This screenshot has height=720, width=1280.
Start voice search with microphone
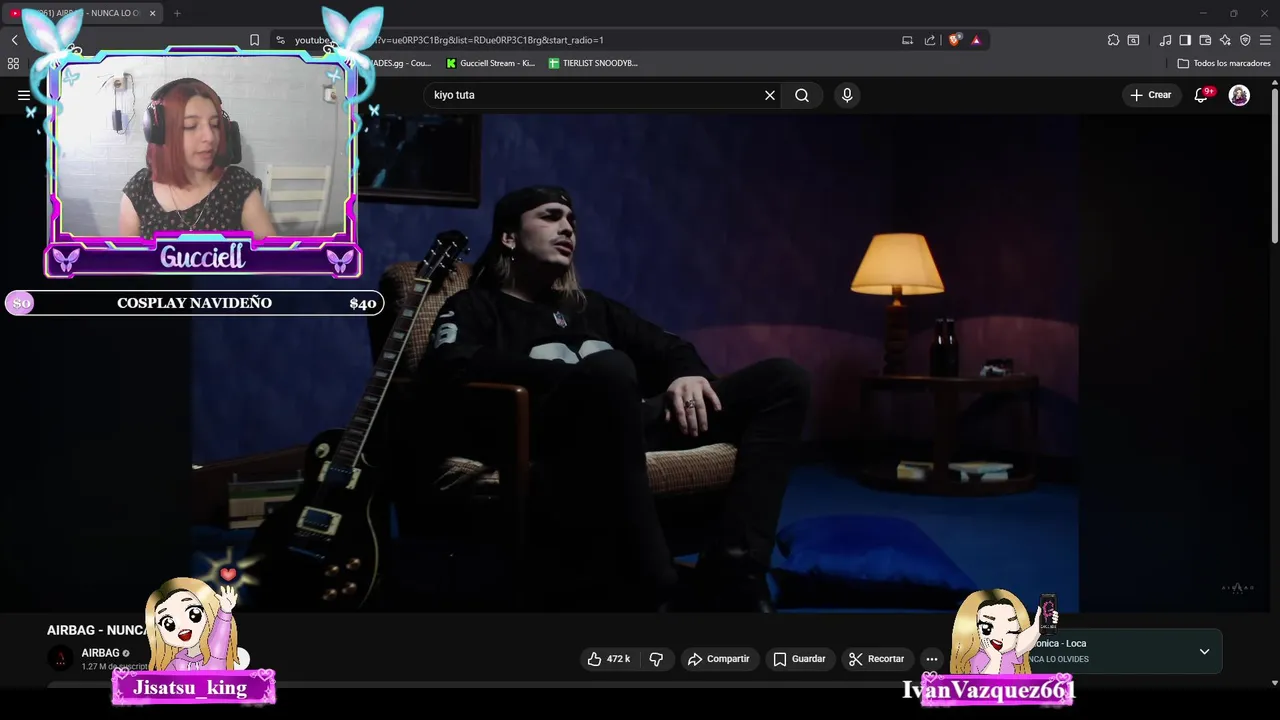coord(847,95)
